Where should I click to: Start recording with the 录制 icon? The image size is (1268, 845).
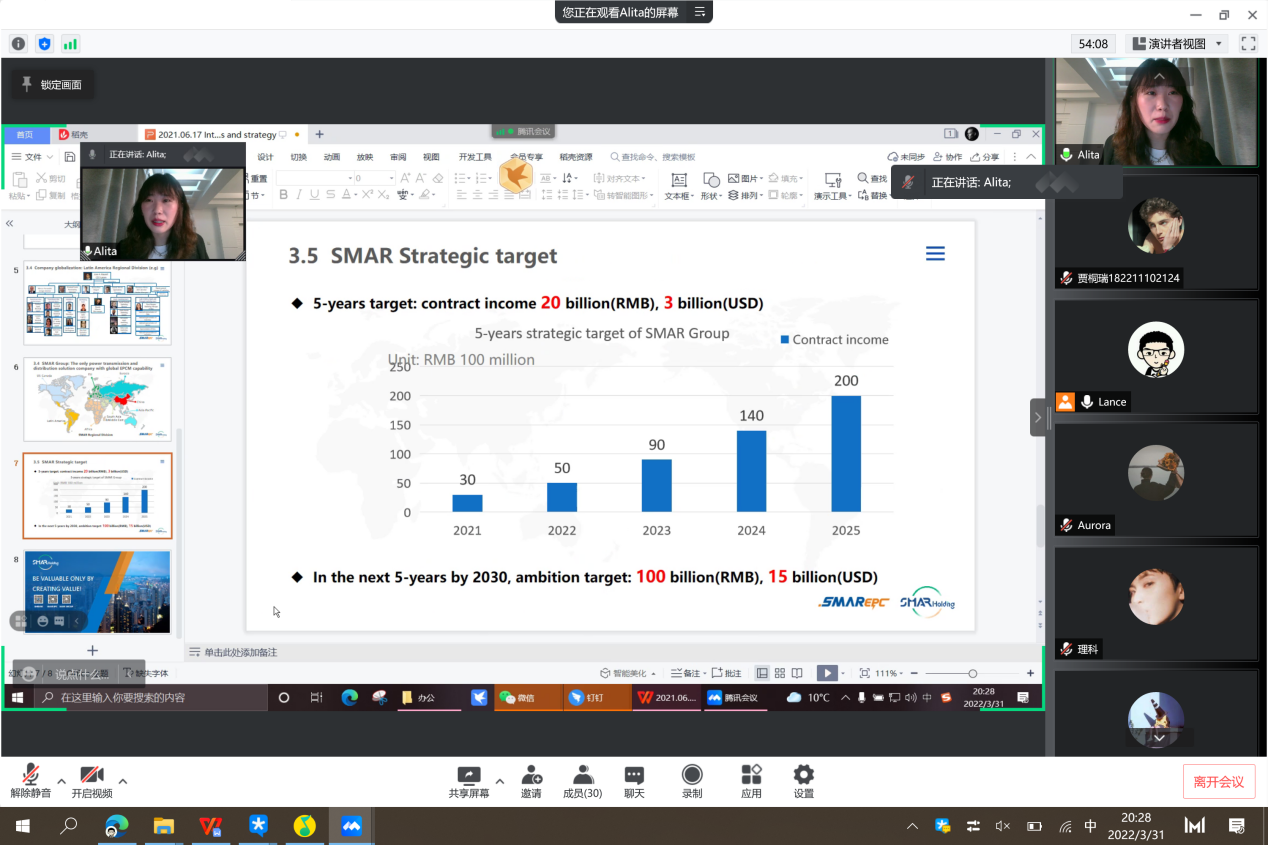pos(691,781)
